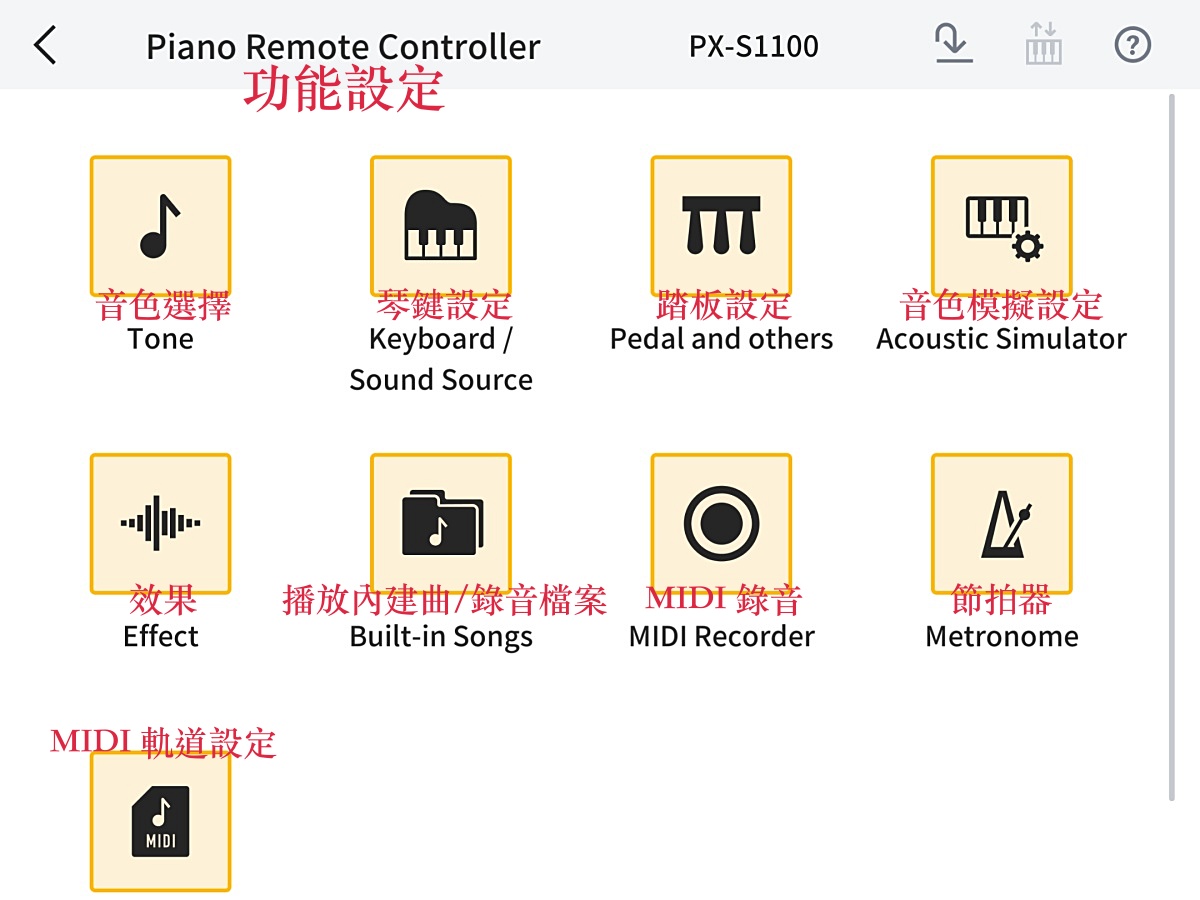This screenshot has height=900, width=1200.
Task: Open the Acoustic Simulator icon
Action: coord(1001,225)
